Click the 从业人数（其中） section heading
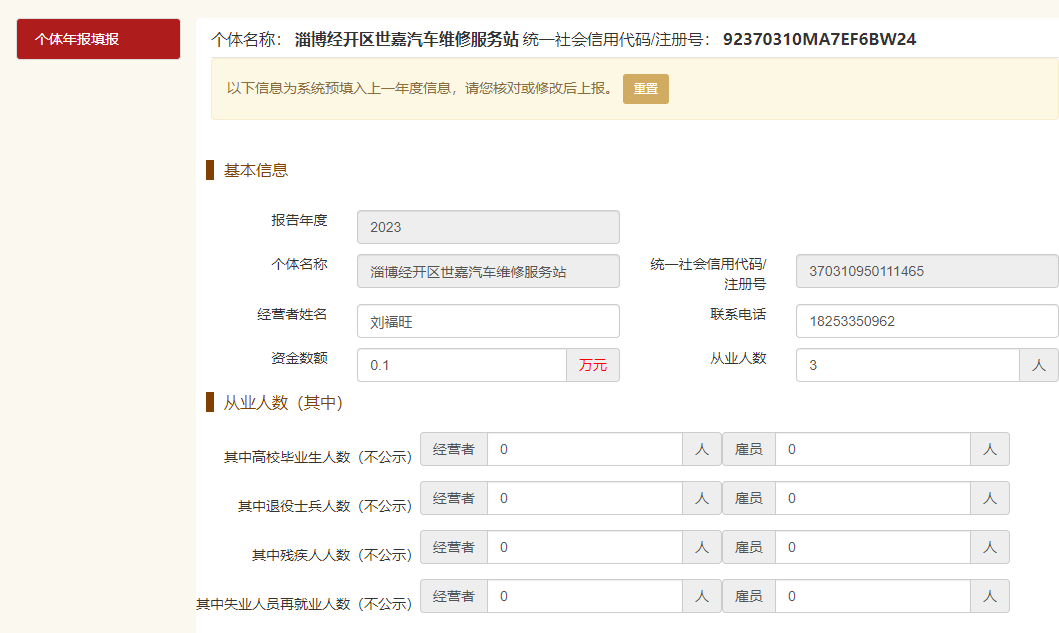1059x633 pixels. point(284,403)
